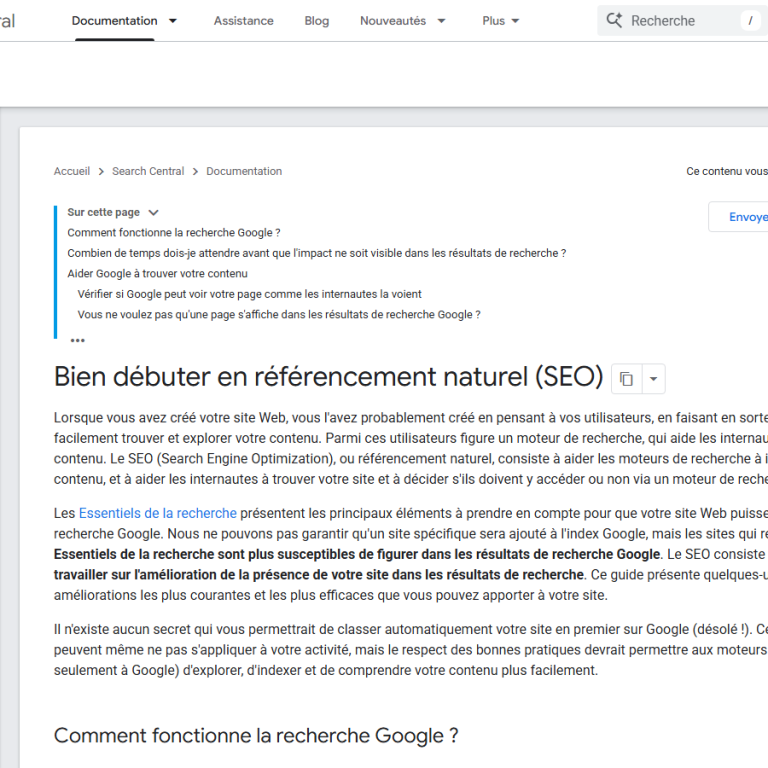768x768 pixels.
Task: Go to the Assistance tab
Action: pos(243,21)
